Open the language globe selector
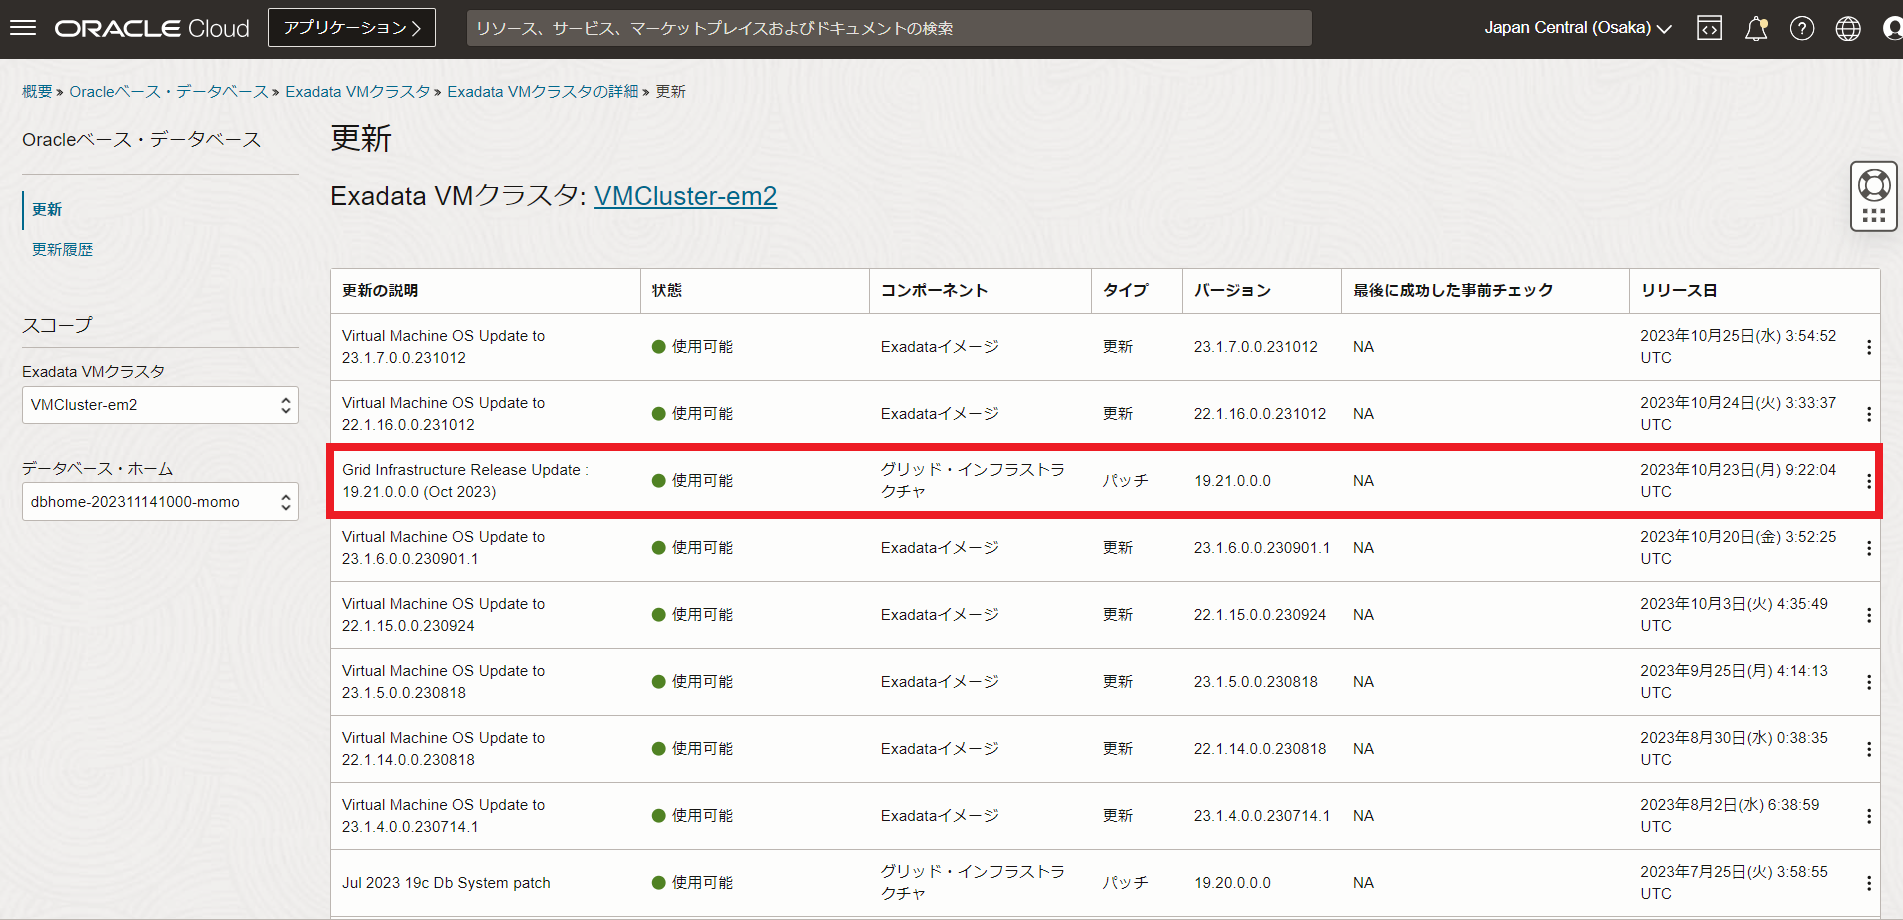Viewport: 1903px width, 920px height. (x=1847, y=29)
